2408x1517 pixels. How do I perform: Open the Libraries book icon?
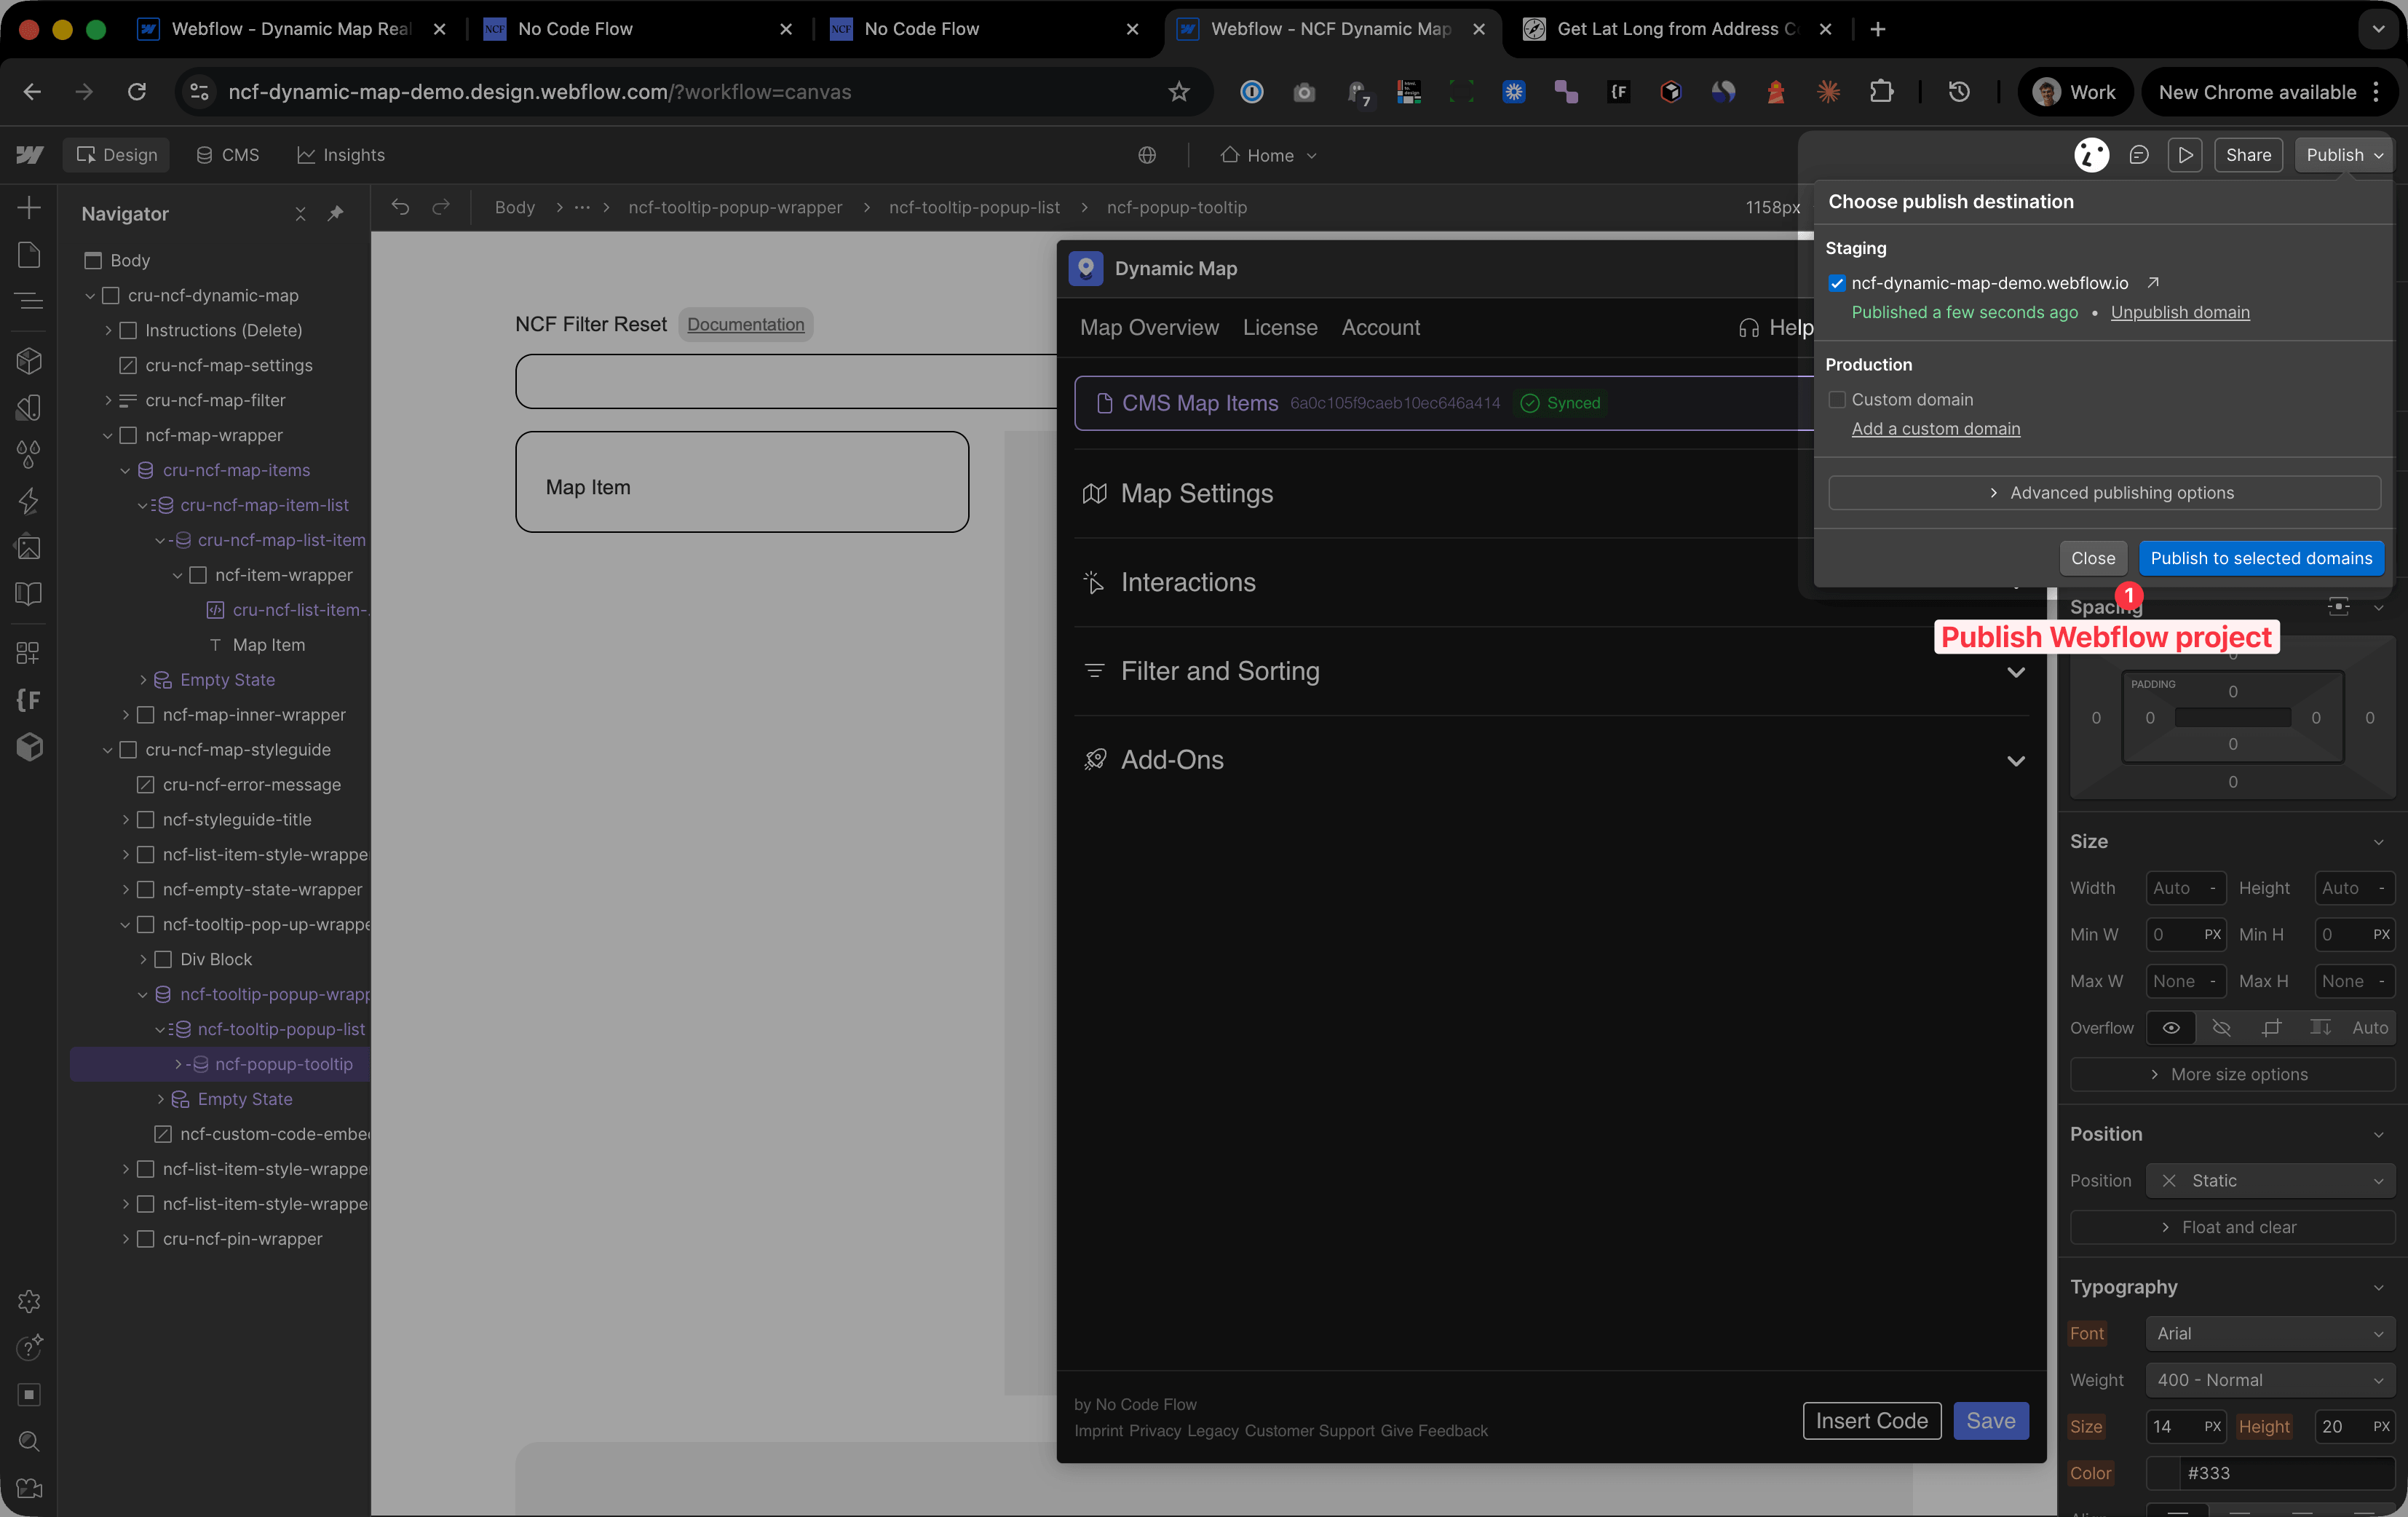(x=29, y=594)
